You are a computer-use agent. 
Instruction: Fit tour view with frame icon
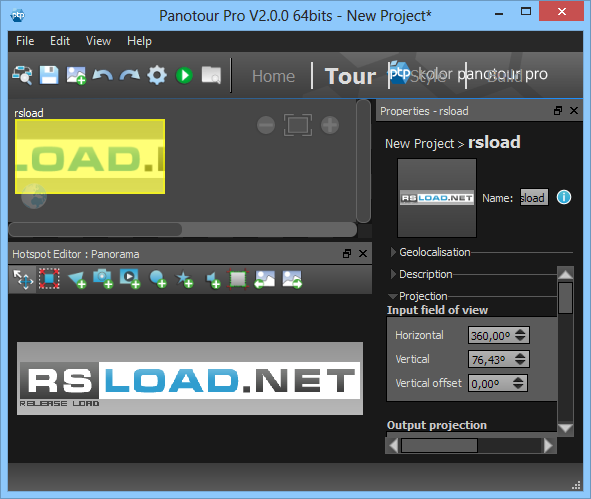(298, 125)
